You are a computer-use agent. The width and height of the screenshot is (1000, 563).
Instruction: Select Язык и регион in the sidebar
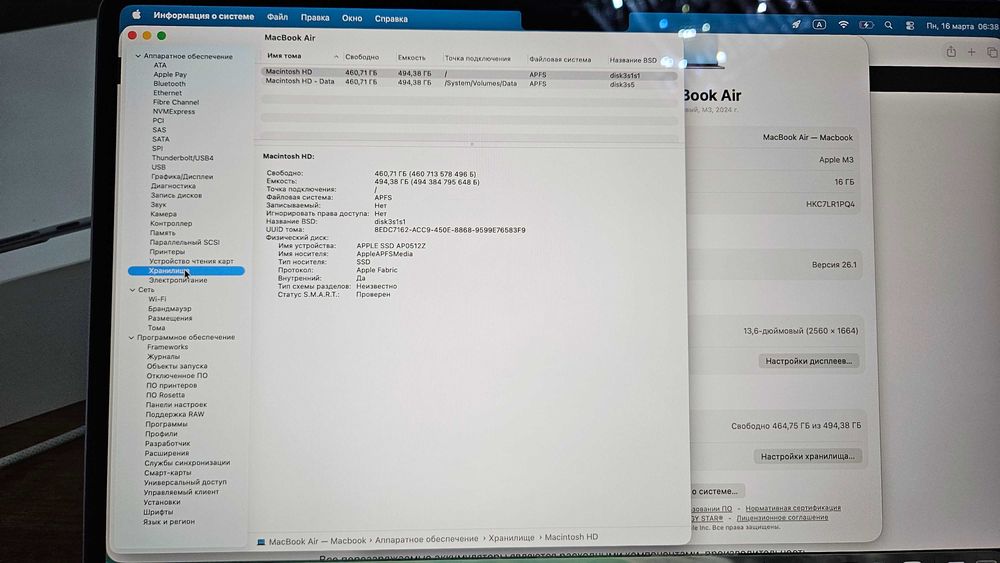click(169, 522)
